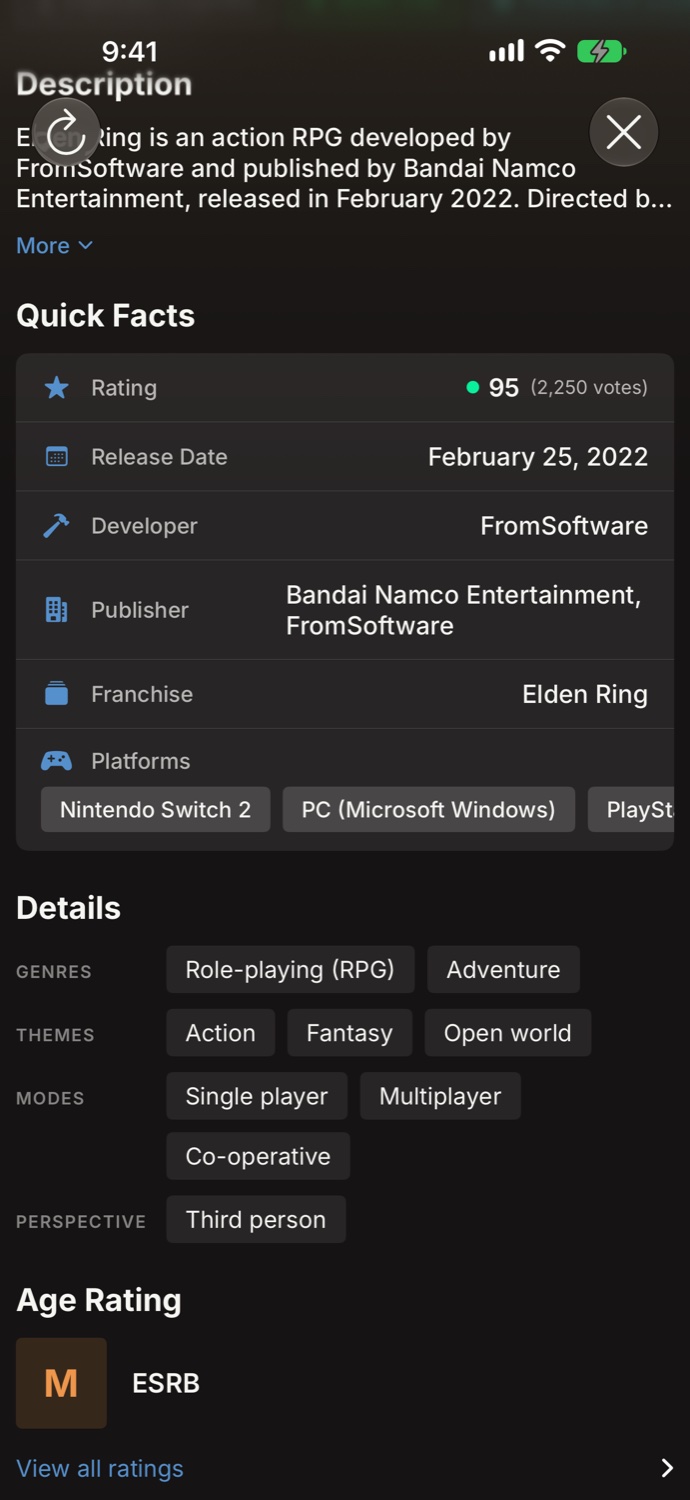Image resolution: width=690 pixels, height=1500 pixels.
Task: Tap the ESRB M rating badge
Action: 61,1383
